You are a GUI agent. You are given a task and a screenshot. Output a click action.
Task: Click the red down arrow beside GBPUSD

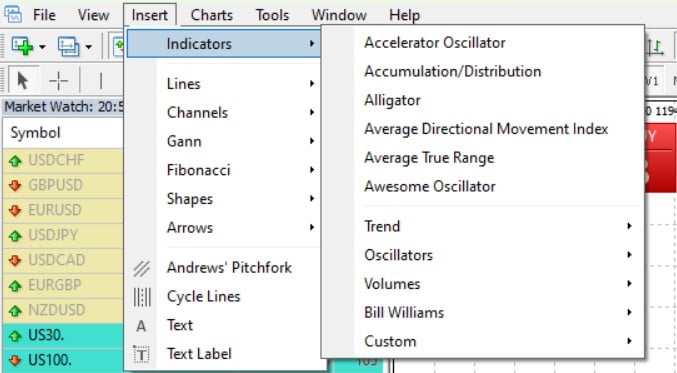click(x=15, y=186)
